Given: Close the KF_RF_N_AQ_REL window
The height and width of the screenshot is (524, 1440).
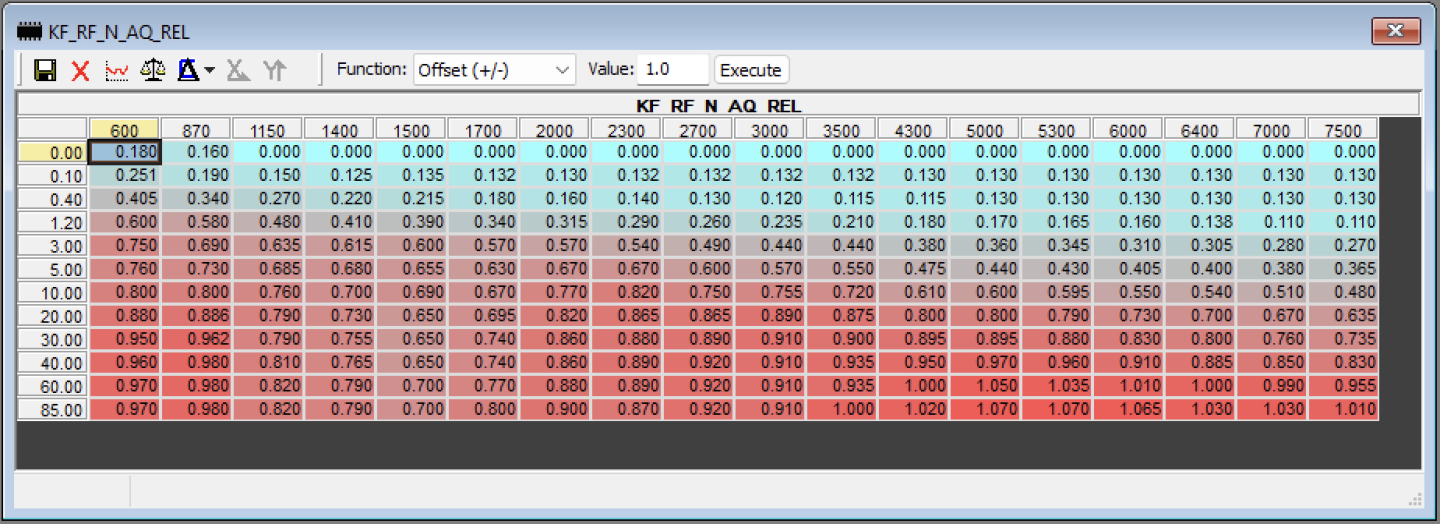Looking at the screenshot, I should 1396,31.
